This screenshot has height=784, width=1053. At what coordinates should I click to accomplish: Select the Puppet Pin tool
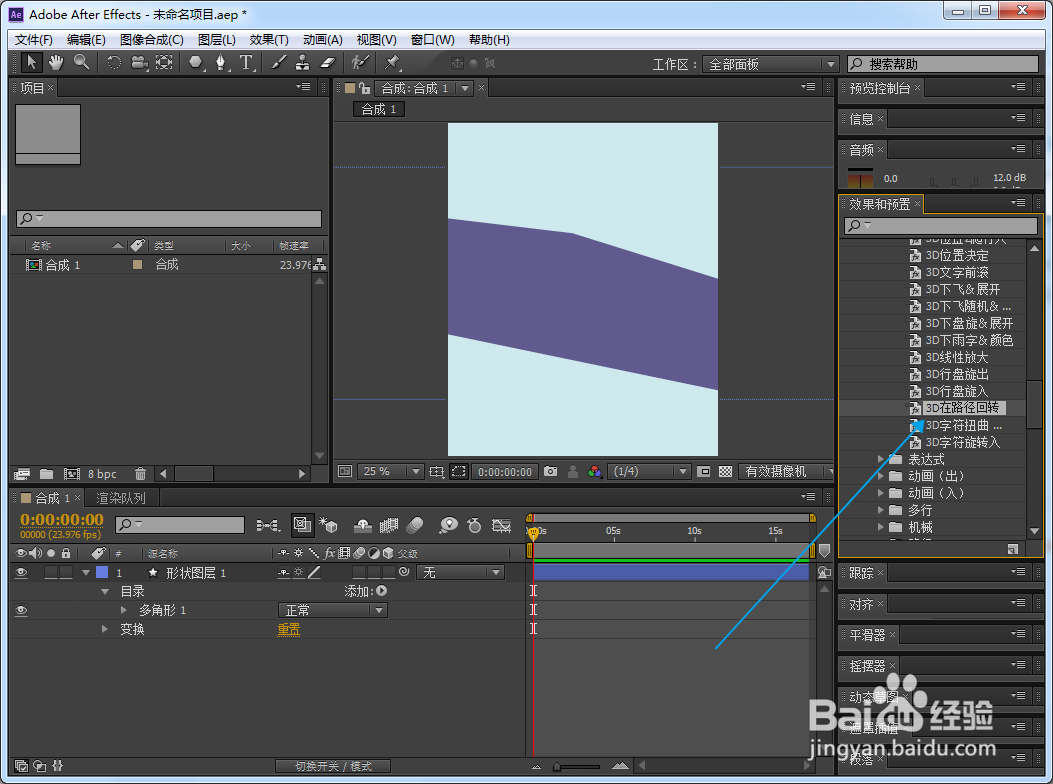click(x=392, y=63)
